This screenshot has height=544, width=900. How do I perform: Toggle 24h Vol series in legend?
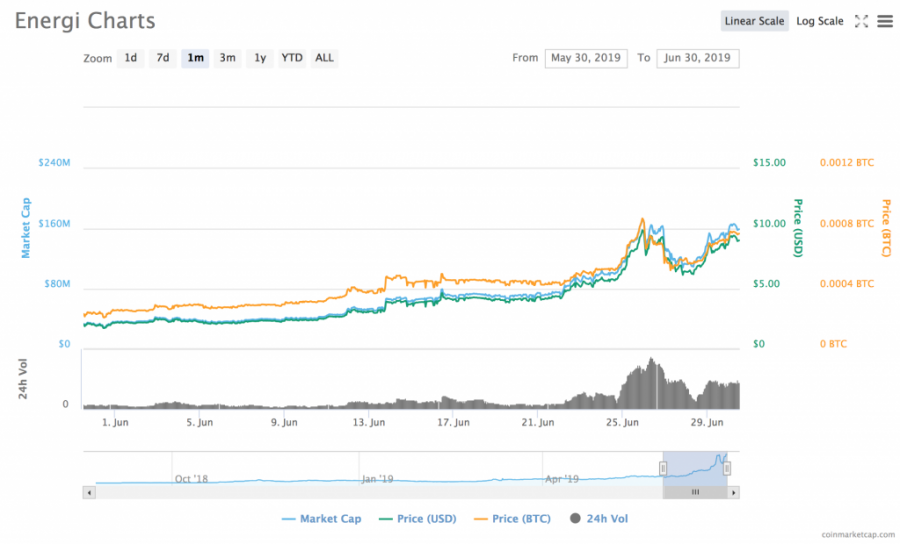(599, 519)
